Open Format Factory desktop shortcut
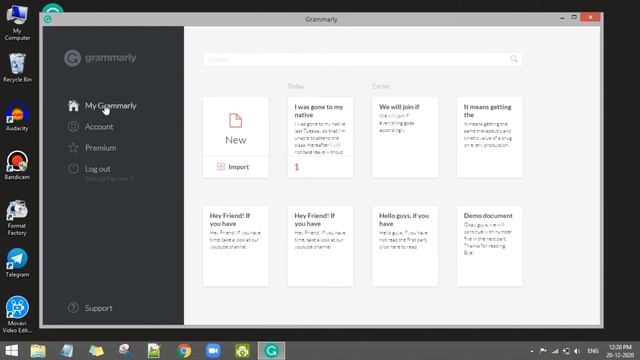The width and height of the screenshot is (640, 360). coord(17,218)
